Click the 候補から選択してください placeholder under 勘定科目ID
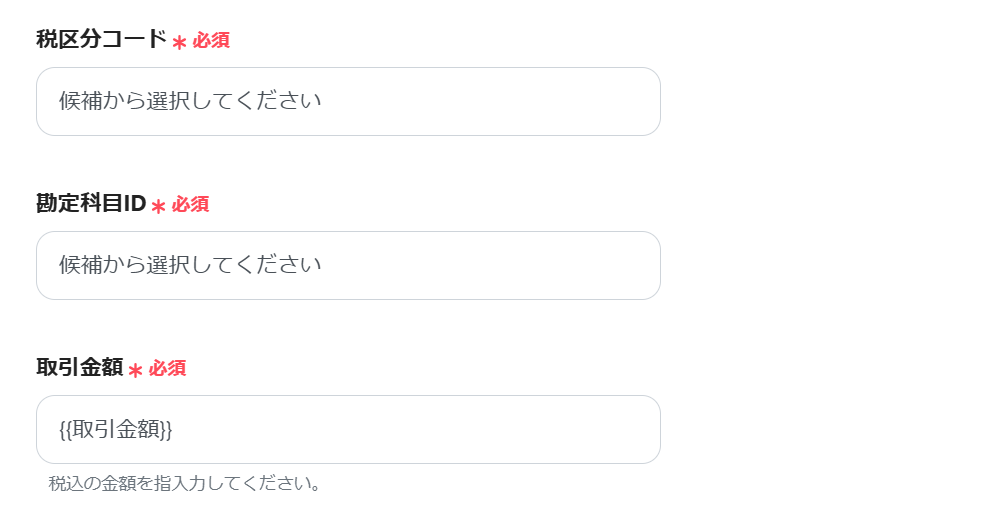 [190, 265]
